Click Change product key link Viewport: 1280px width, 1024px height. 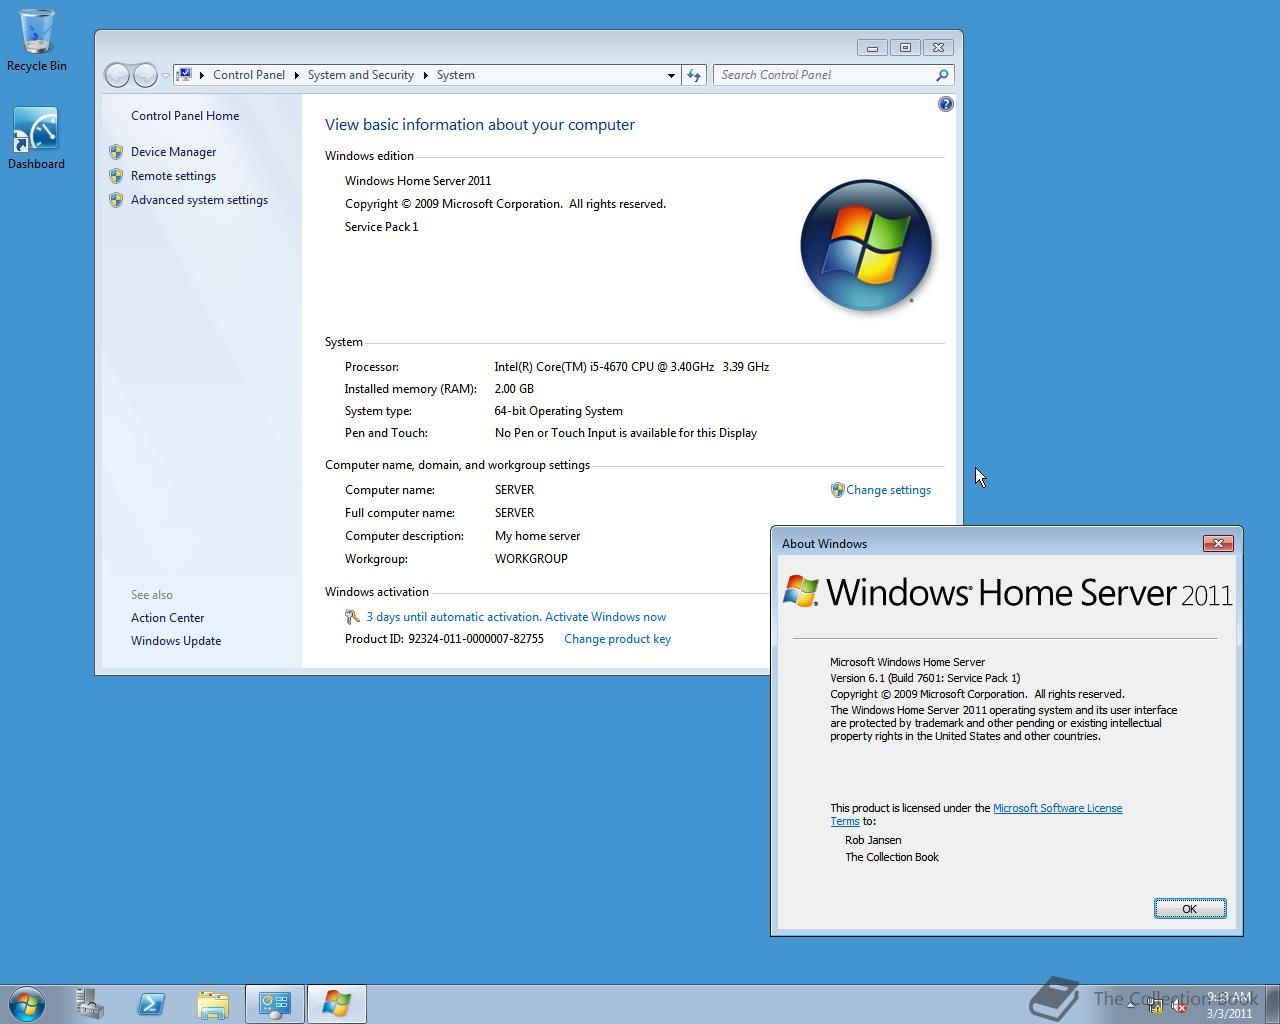pyautogui.click(x=617, y=639)
